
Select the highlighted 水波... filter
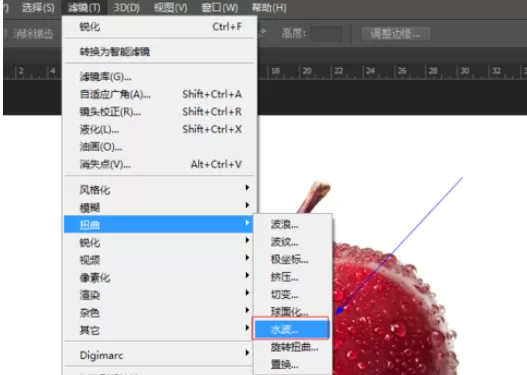291,329
